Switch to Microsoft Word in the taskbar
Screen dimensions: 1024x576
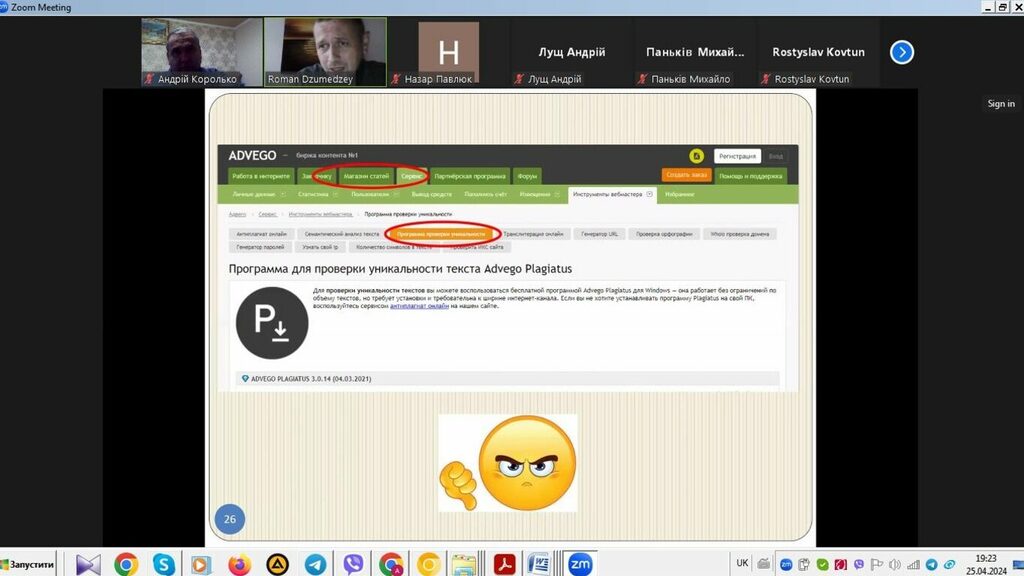point(539,564)
